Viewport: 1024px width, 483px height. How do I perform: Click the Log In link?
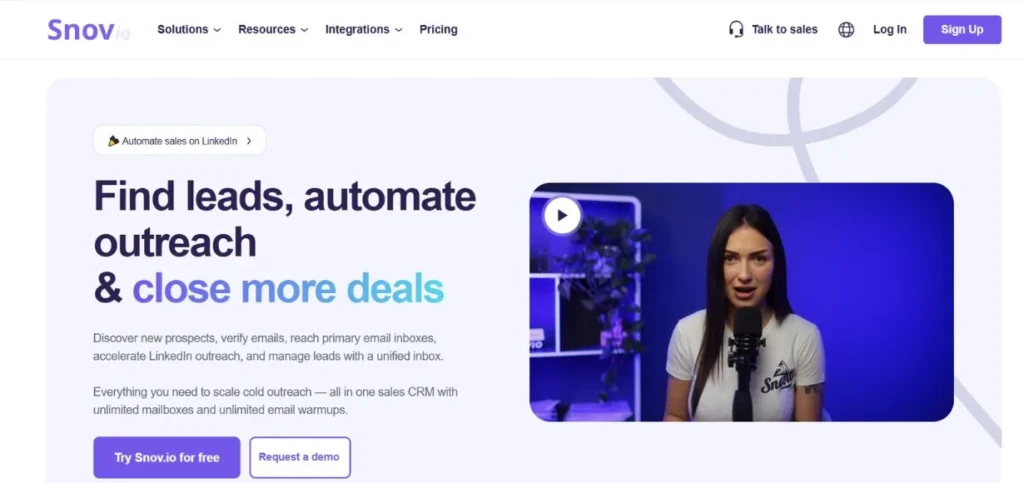pos(889,29)
